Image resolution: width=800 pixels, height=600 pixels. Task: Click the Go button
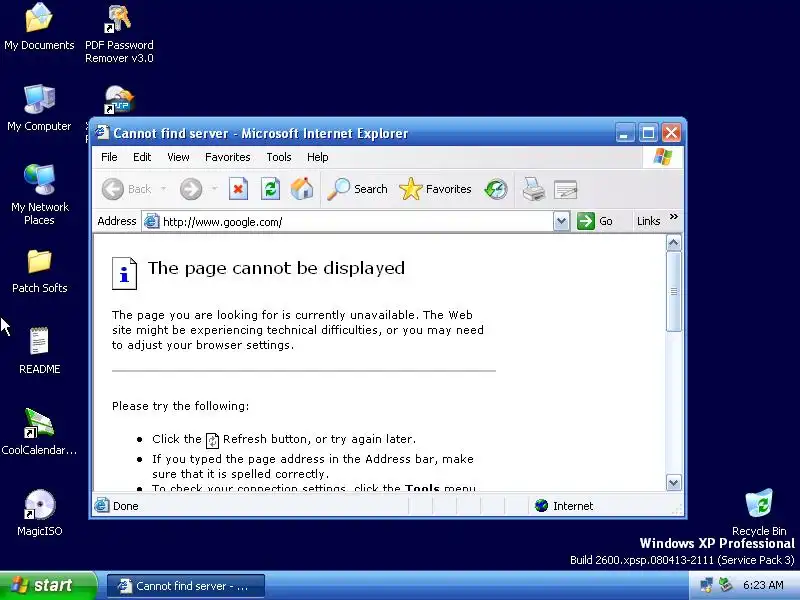coord(595,221)
